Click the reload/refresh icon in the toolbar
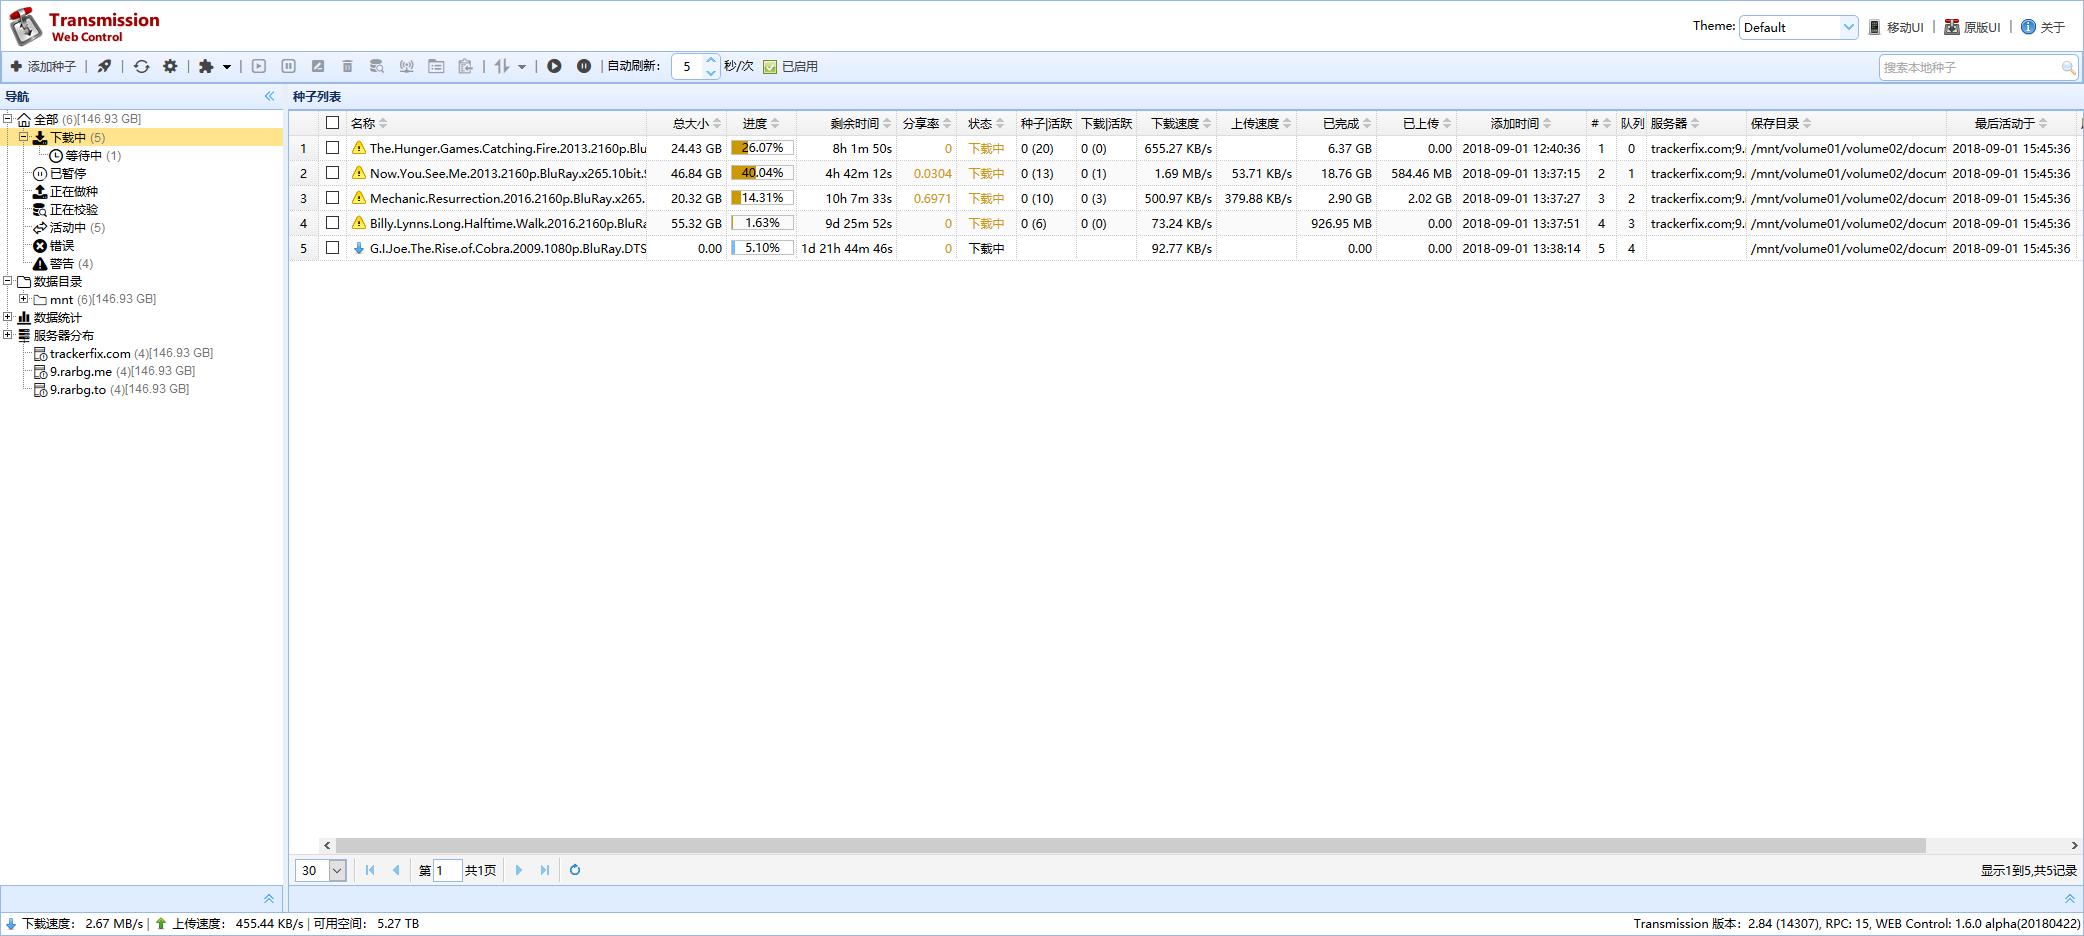2084x936 pixels. 141,67
